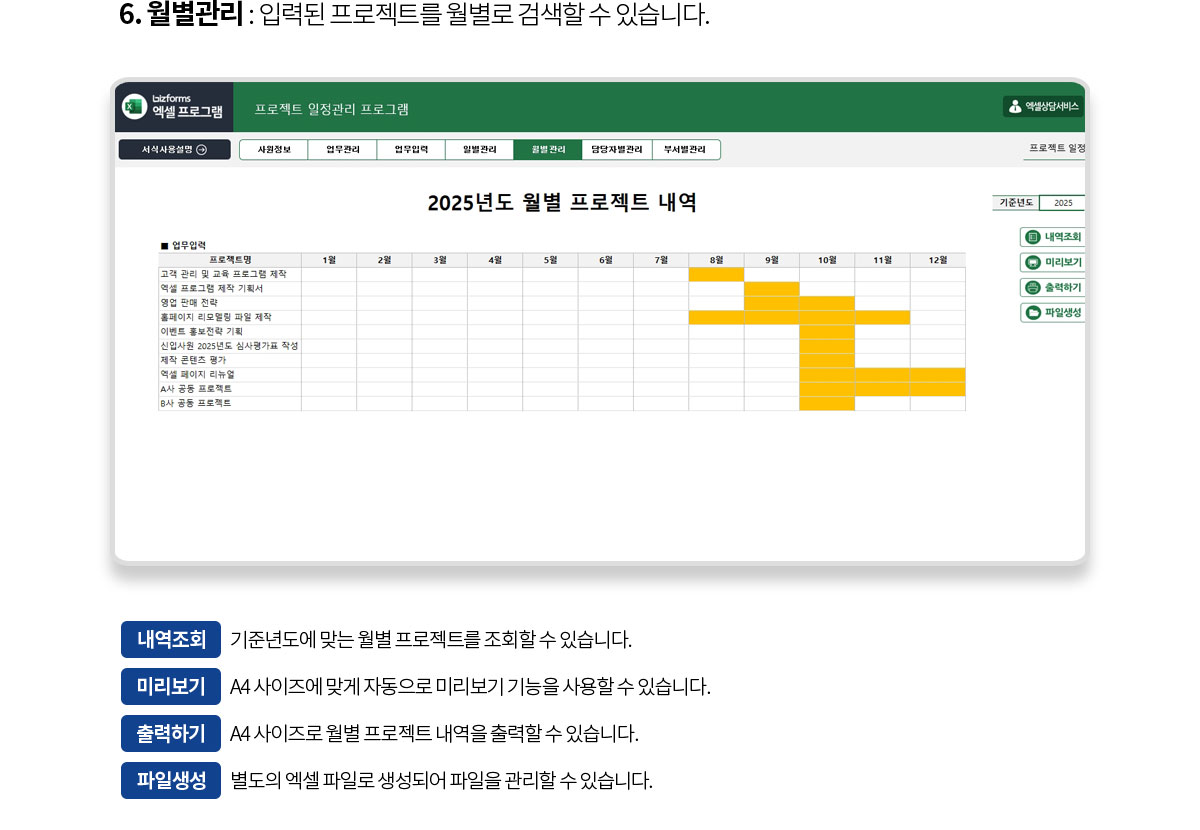Click yellow 9월 cell of 엑셀 프로그램 제작 기획서 row
Viewport: 1200px width, 830px height.
[x=772, y=288]
